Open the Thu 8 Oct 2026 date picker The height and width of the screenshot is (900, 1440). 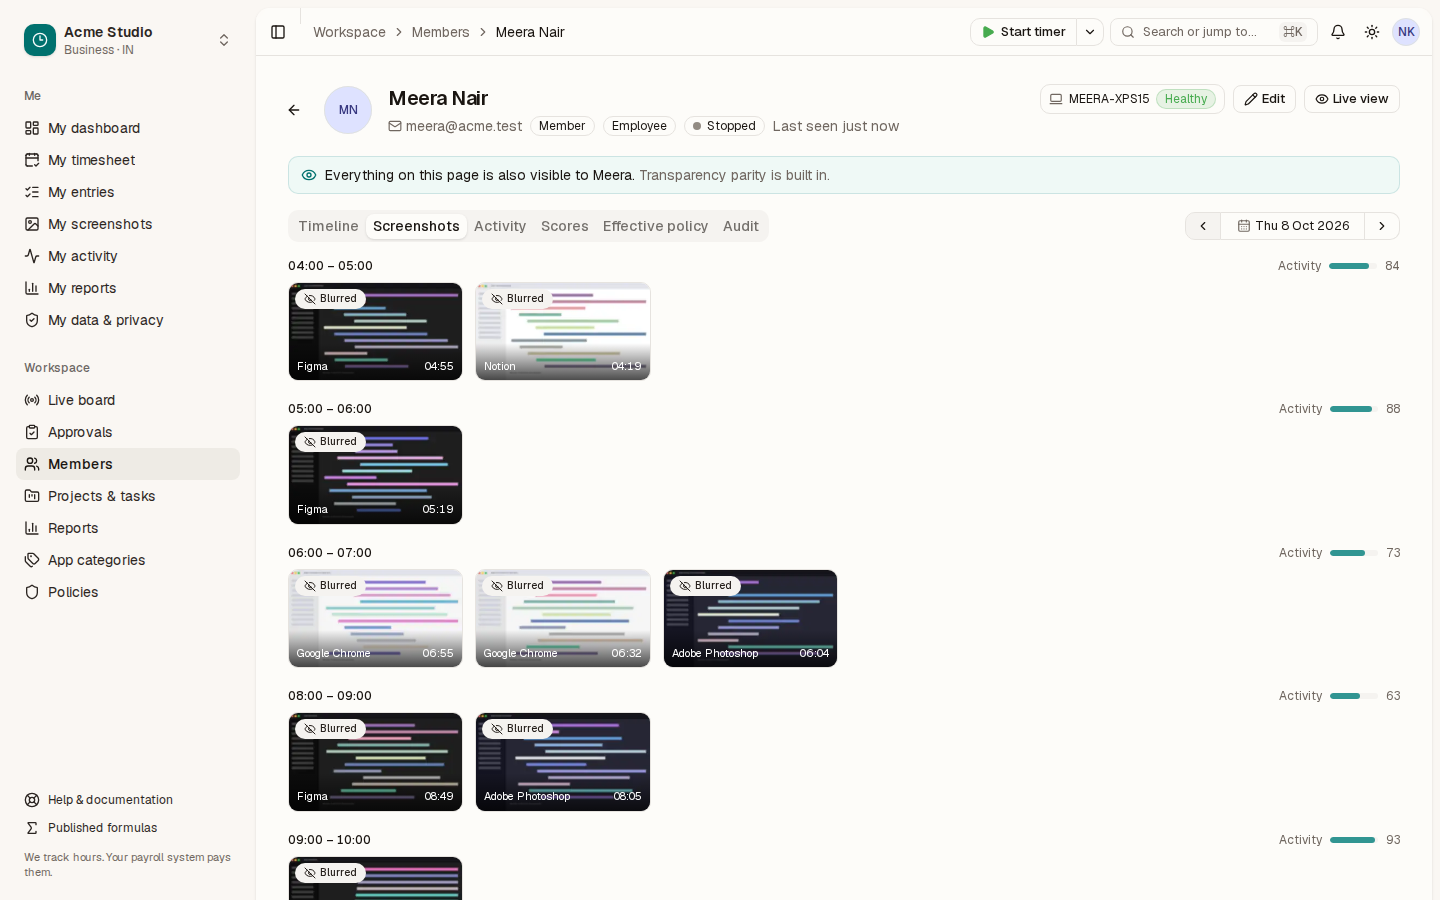click(1293, 226)
